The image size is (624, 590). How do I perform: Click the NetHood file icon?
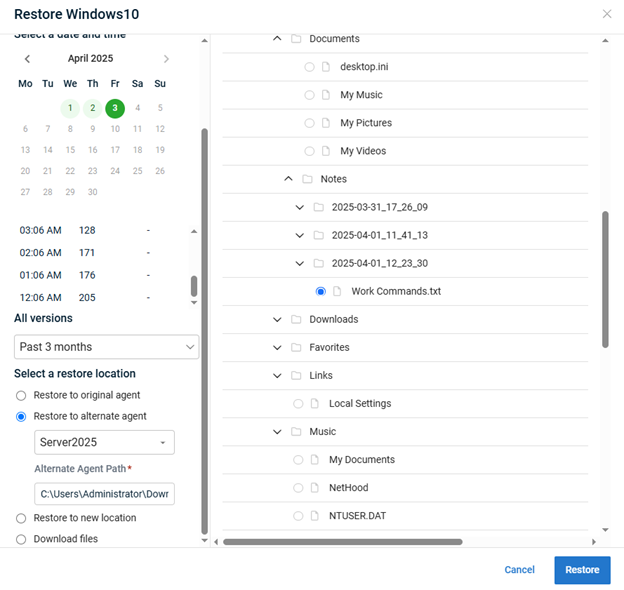pos(314,488)
